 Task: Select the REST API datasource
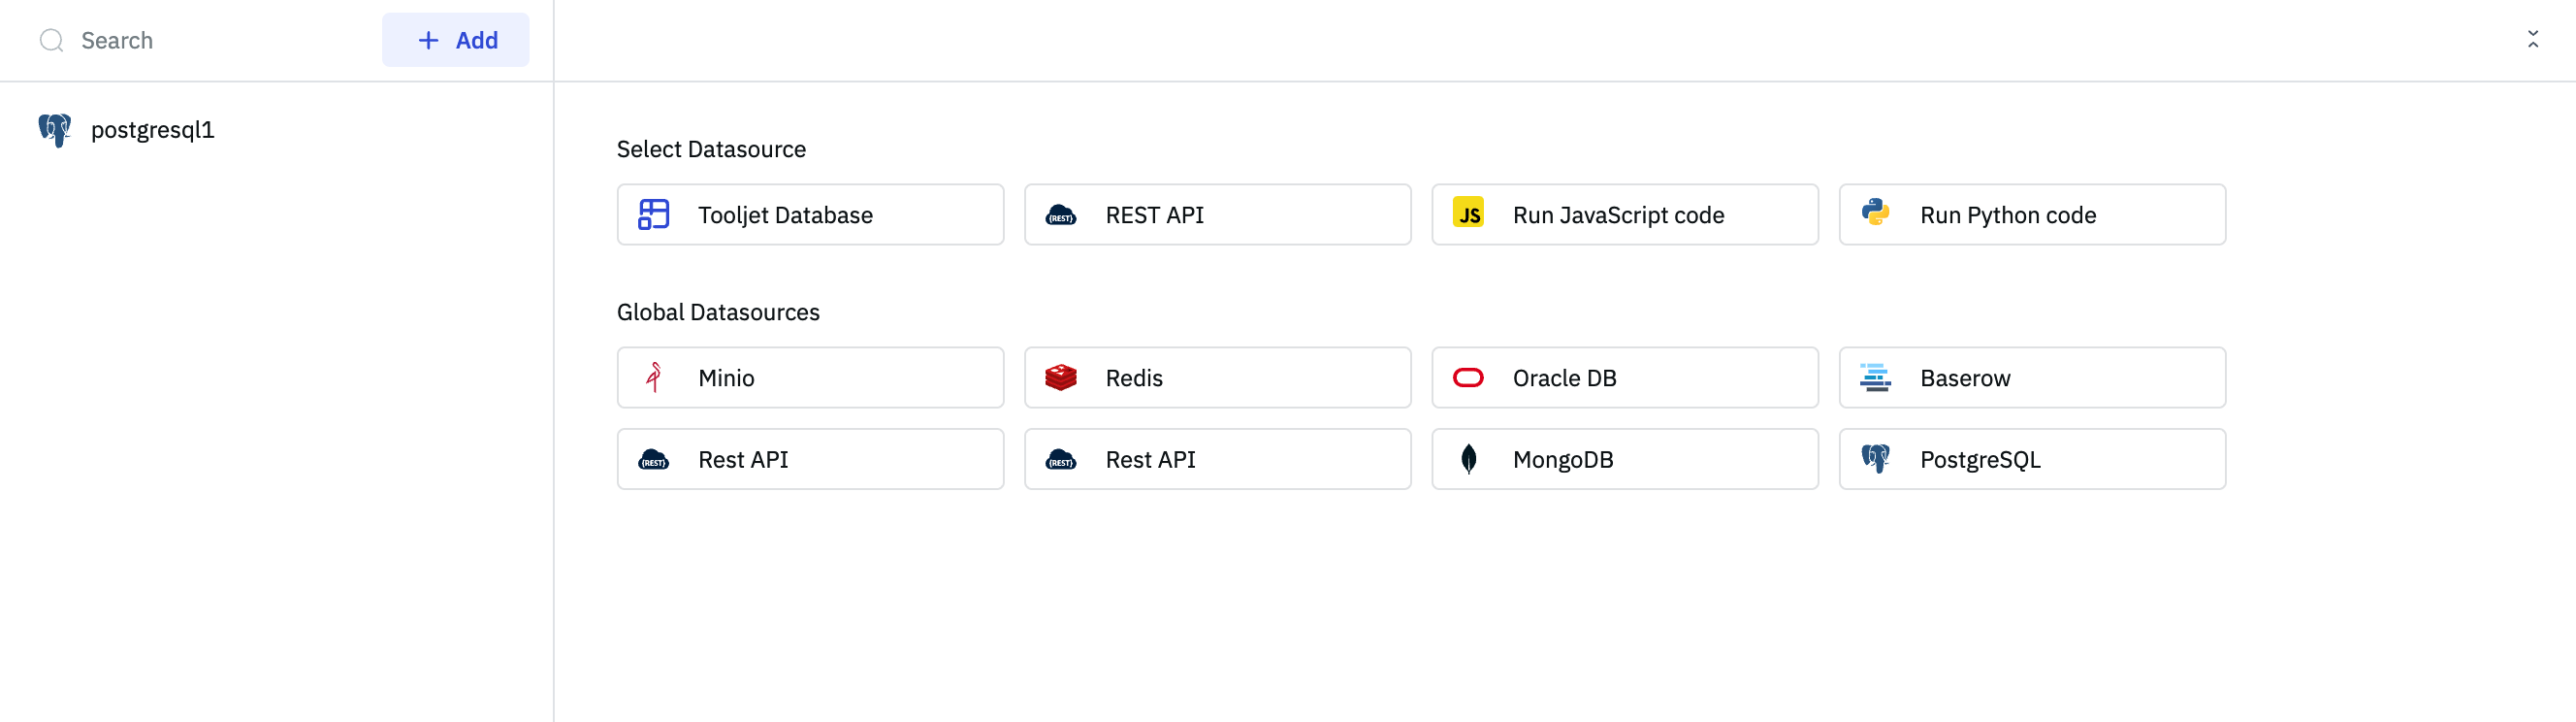click(x=1217, y=214)
